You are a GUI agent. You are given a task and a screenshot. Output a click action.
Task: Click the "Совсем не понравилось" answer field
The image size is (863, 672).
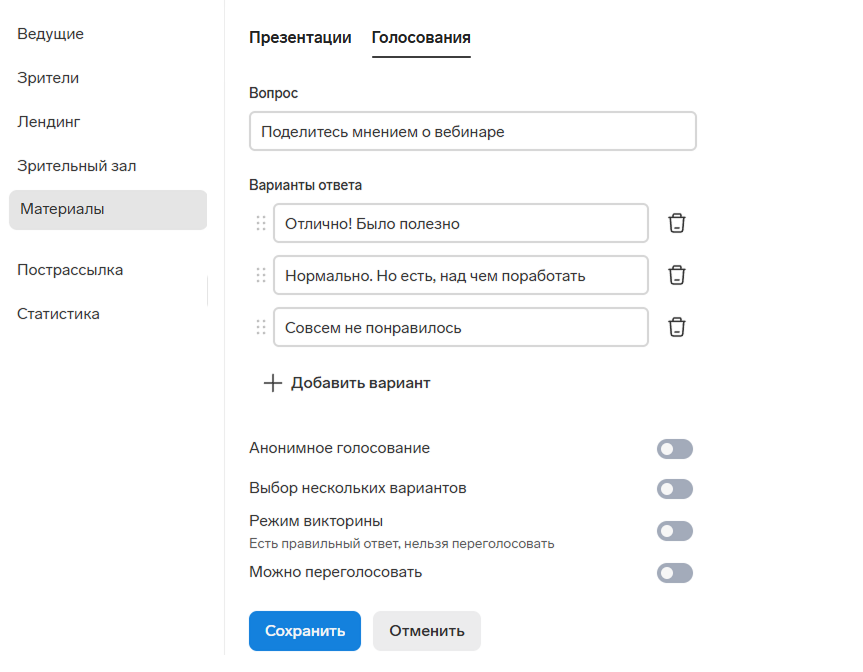(460, 327)
